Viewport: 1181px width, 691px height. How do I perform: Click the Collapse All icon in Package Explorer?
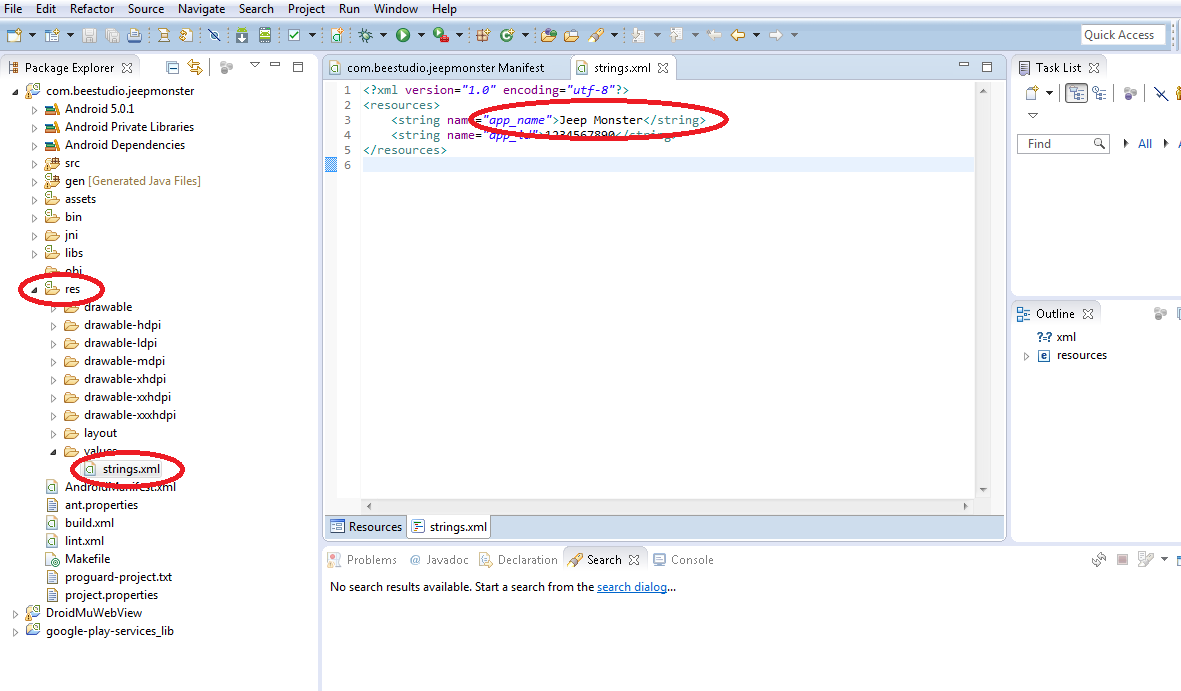(x=173, y=67)
